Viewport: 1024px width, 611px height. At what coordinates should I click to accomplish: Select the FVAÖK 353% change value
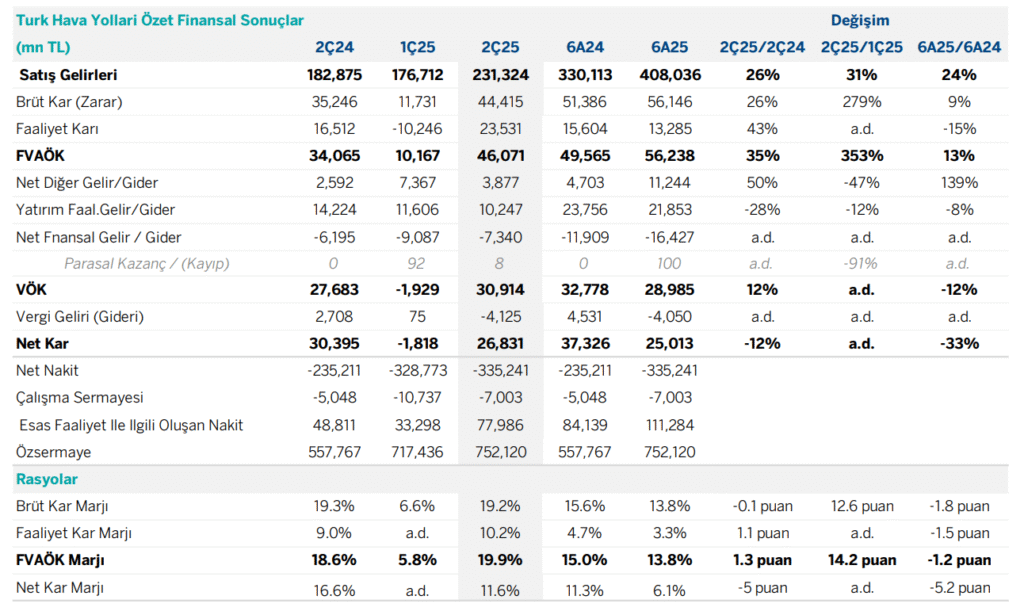click(862, 155)
